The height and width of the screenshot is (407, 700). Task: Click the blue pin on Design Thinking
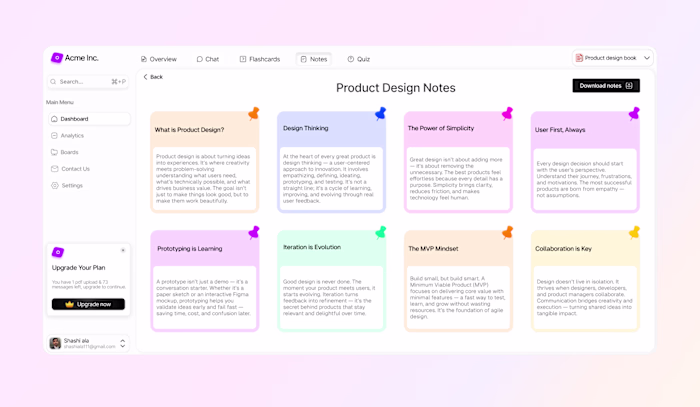[380, 113]
